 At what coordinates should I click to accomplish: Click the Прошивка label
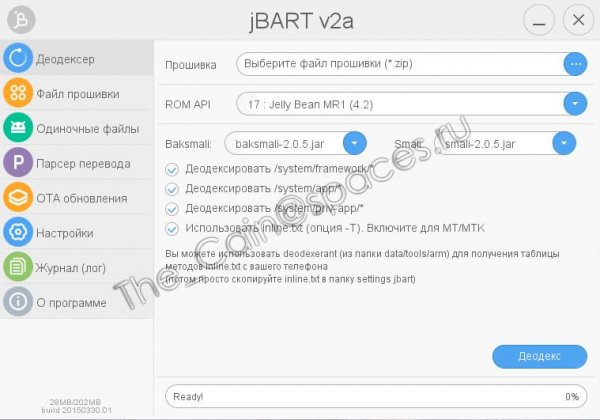[x=191, y=65]
